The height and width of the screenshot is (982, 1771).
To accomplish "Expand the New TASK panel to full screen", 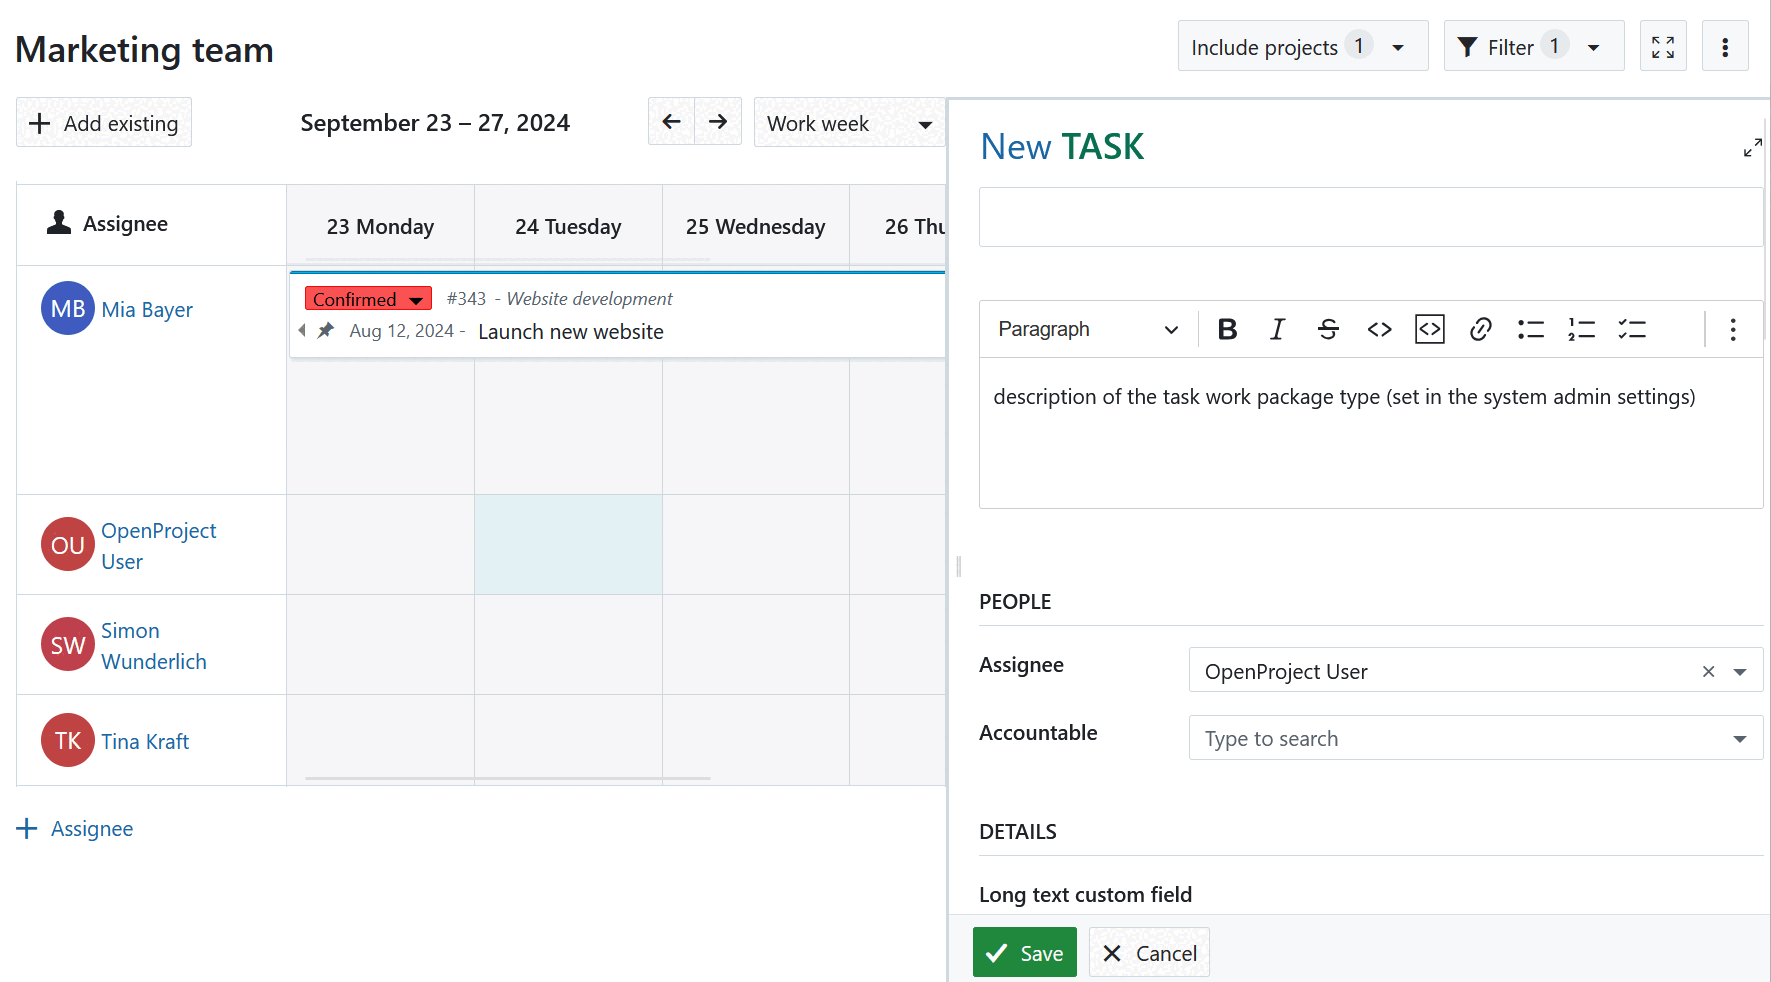I will pos(1752,147).
